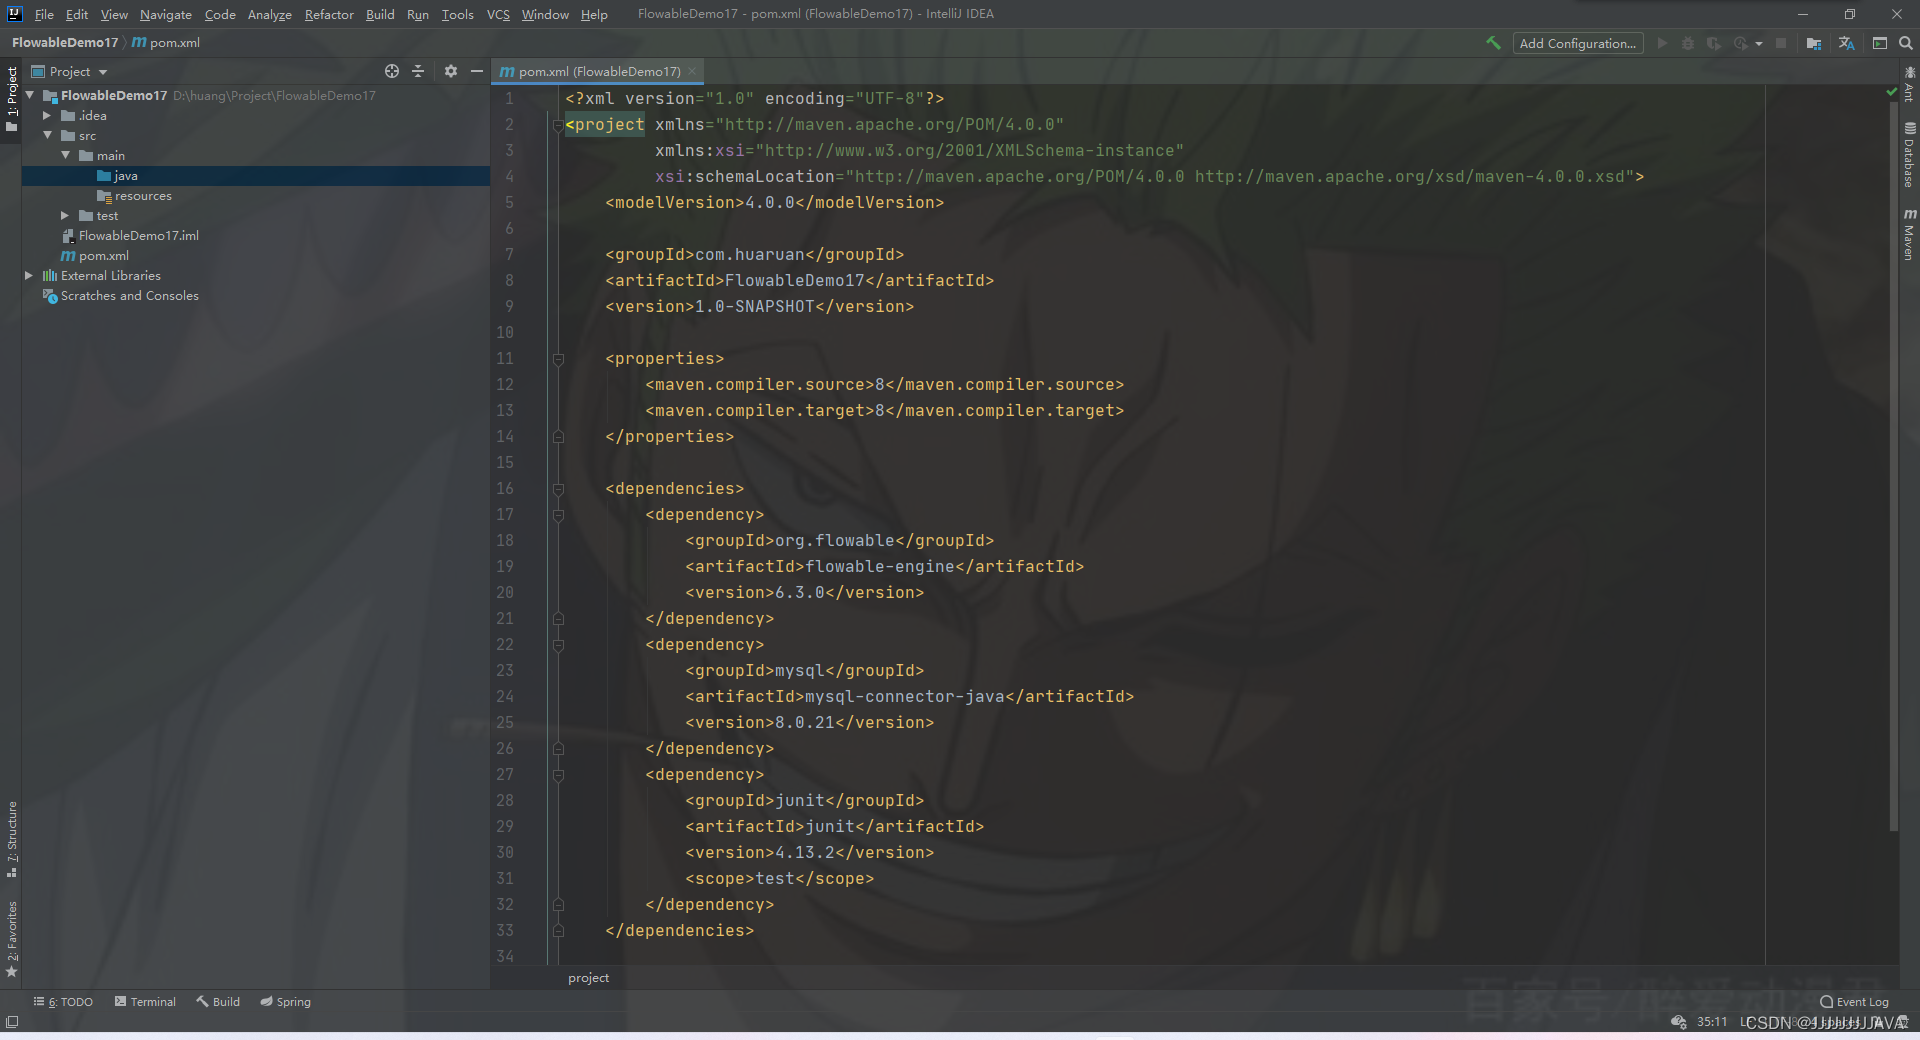
Task: Open the Maven tool window
Action: [1909, 235]
